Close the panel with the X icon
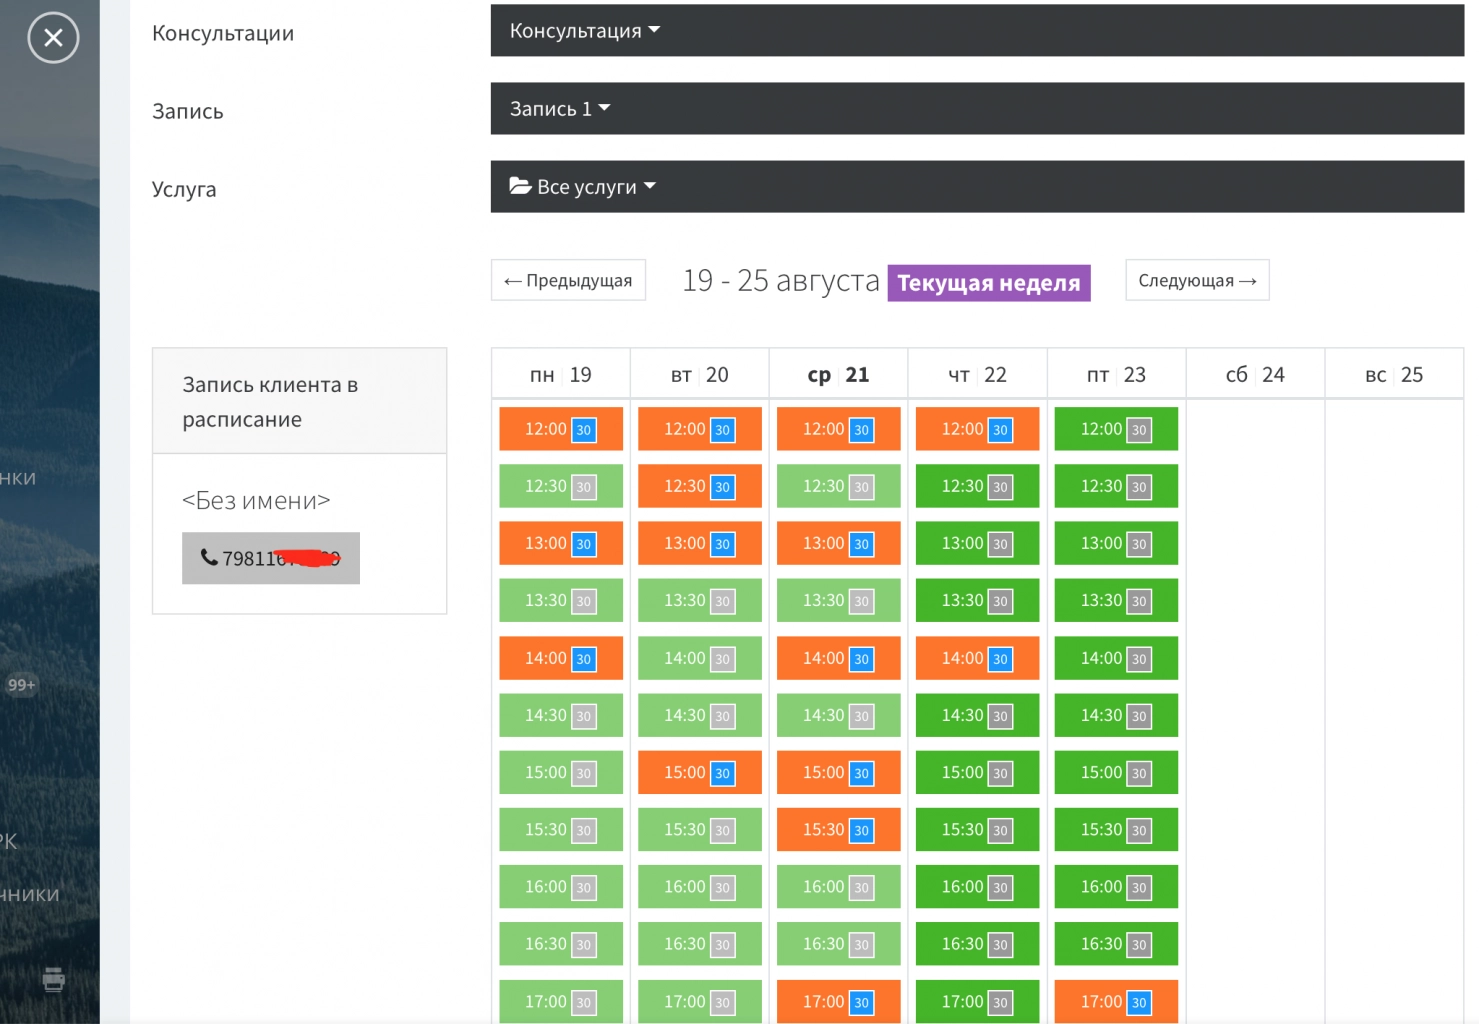 coord(53,38)
